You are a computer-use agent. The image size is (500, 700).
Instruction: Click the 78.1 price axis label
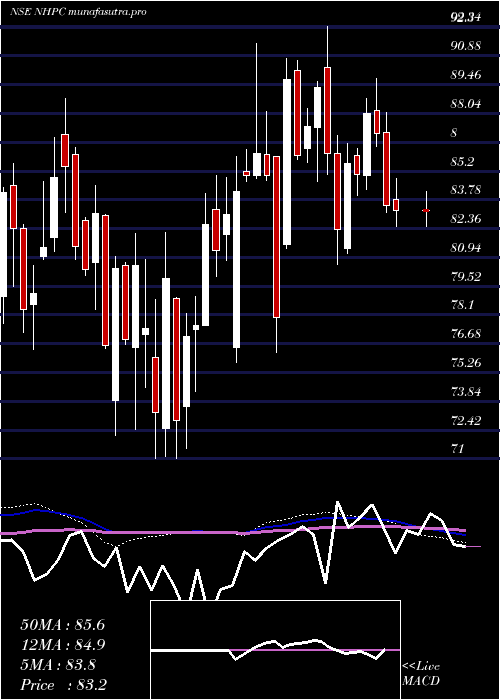click(x=462, y=305)
